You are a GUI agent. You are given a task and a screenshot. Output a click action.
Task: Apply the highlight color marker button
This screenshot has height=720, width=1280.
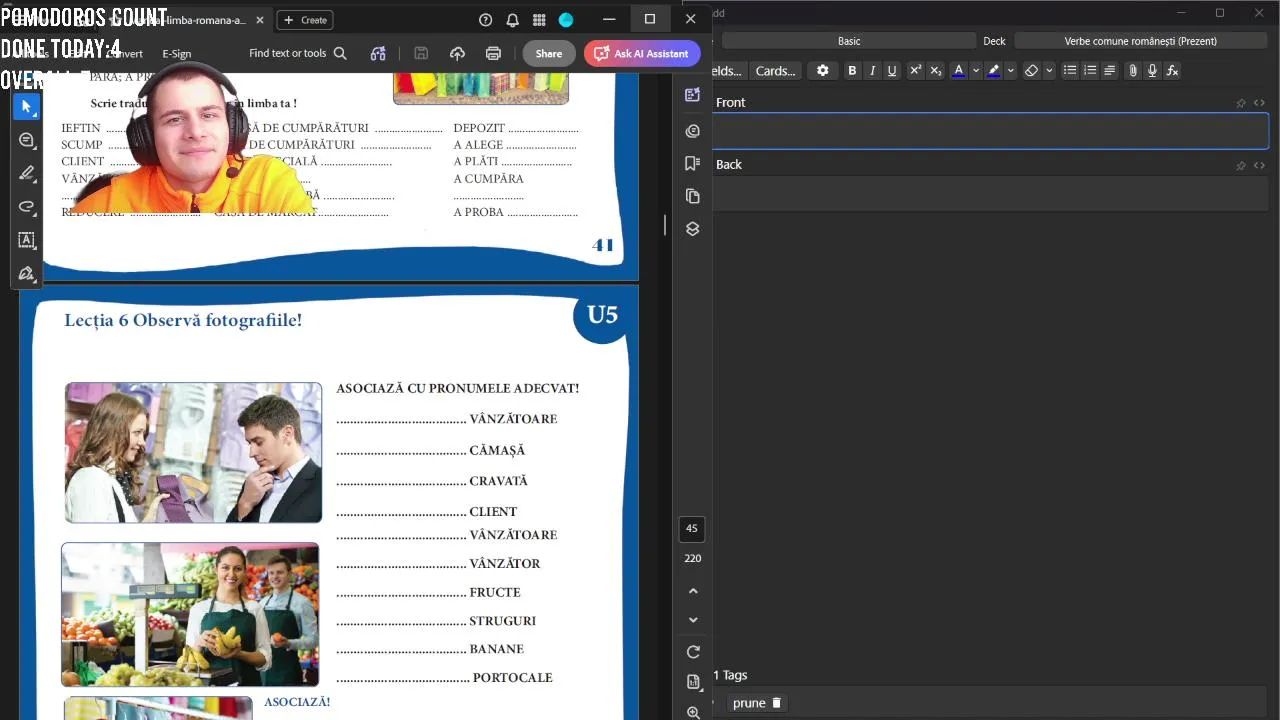coord(993,71)
